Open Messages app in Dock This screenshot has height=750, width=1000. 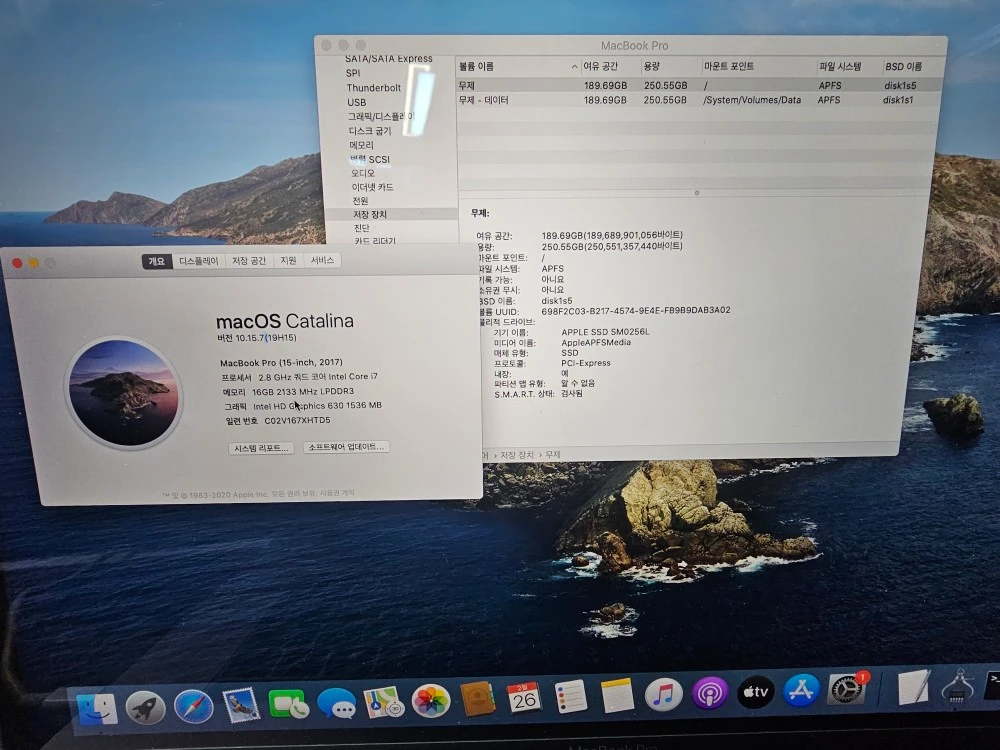pyautogui.click(x=336, y=703)
